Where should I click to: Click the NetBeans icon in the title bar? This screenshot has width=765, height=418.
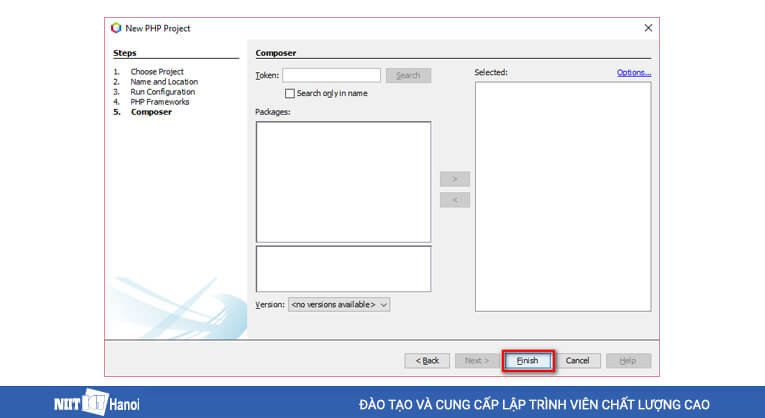pos(116,28)
